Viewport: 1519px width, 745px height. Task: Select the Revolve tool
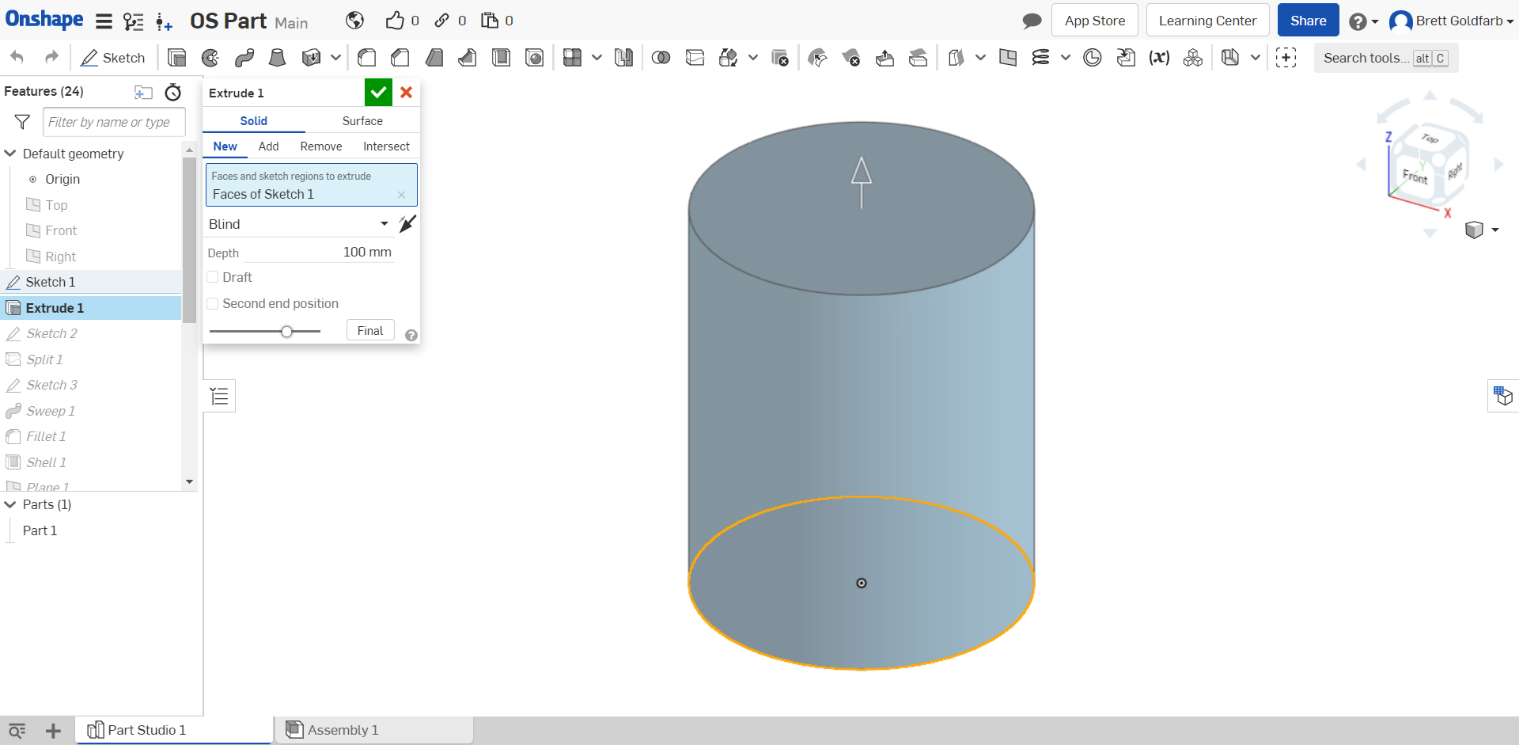pos(210,57)
